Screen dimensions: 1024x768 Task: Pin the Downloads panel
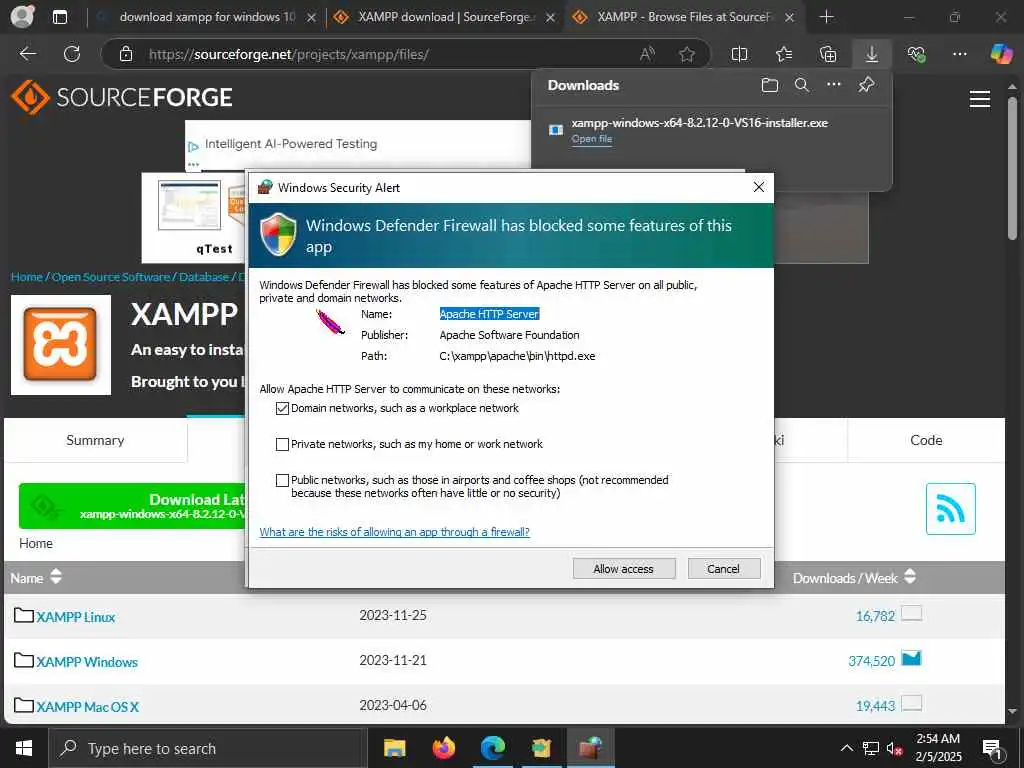click(867, 85)
